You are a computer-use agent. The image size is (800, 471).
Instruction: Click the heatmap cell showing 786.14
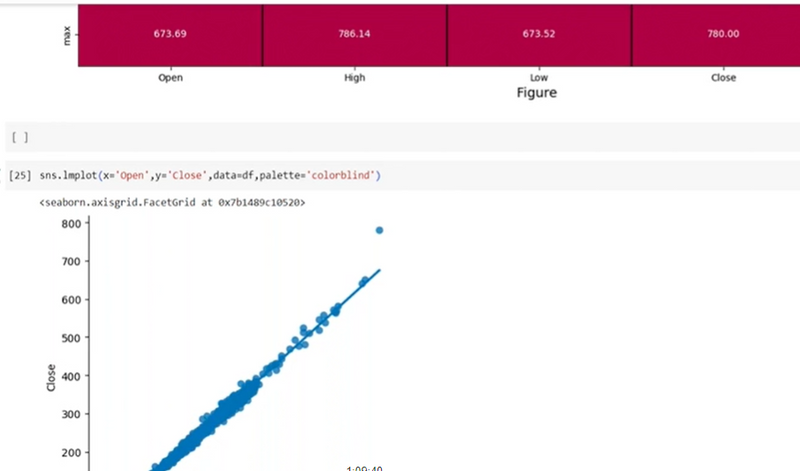(354, 34)
